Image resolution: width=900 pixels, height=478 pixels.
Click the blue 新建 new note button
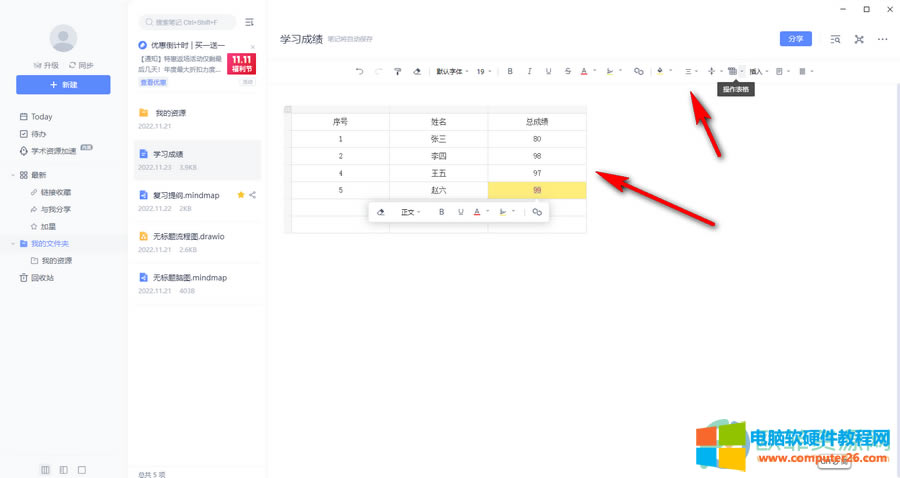tap(63, 84)
